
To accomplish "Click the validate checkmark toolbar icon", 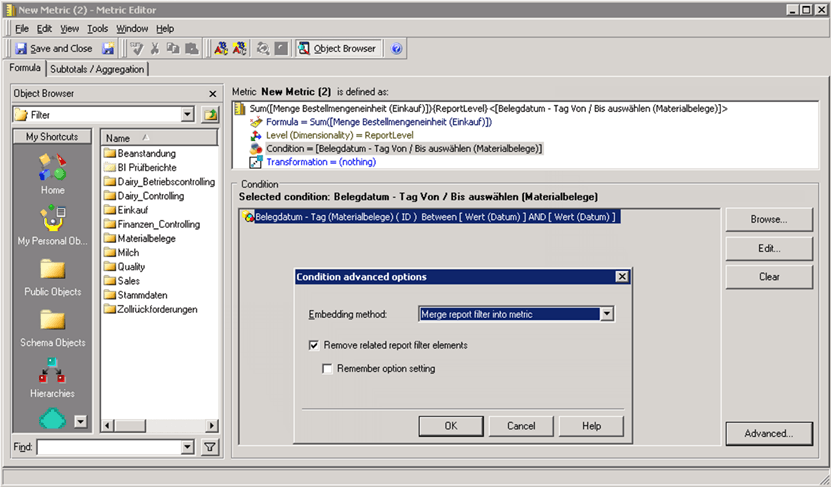I will coord(137,49).
